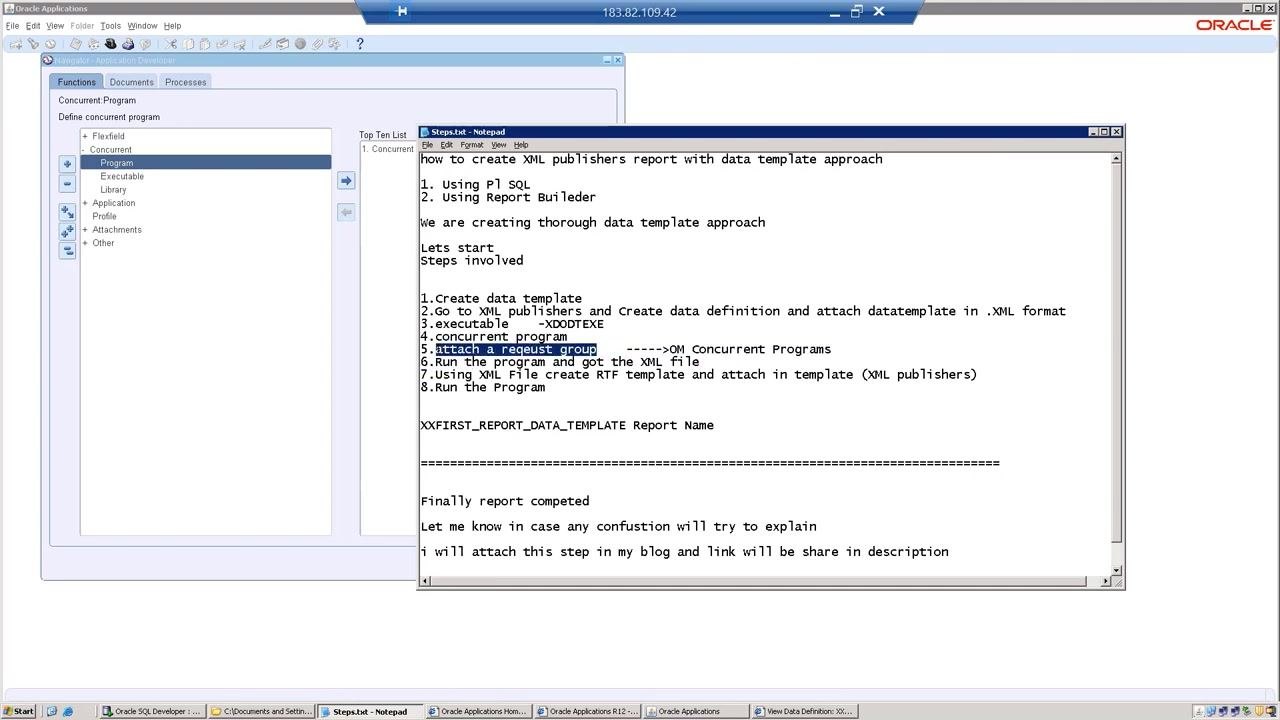Viewport: 1280px width, 720px height.
Task: Expand the Application tree node
Action: (85, 203)
